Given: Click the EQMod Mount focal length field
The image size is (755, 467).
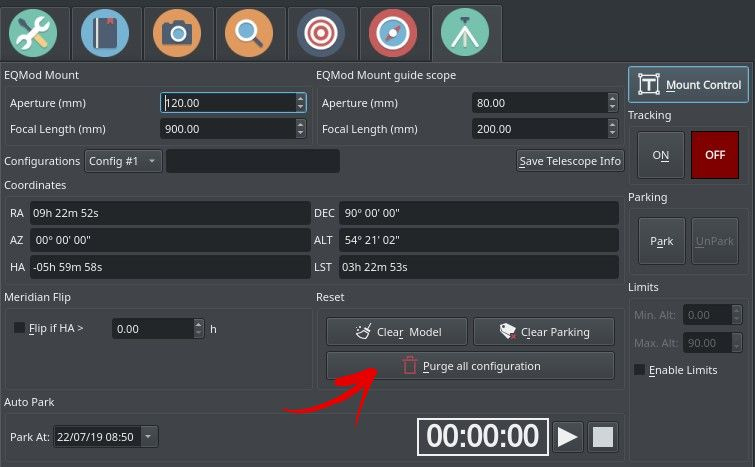Looking at the screenshot, I should point(228,129).
